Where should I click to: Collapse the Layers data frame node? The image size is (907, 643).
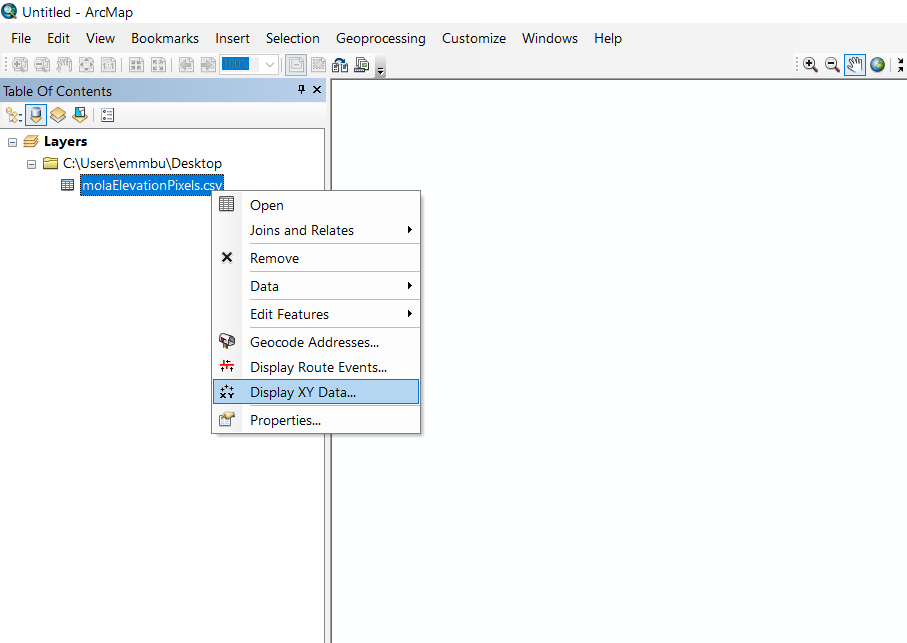(x=12, y=142)
